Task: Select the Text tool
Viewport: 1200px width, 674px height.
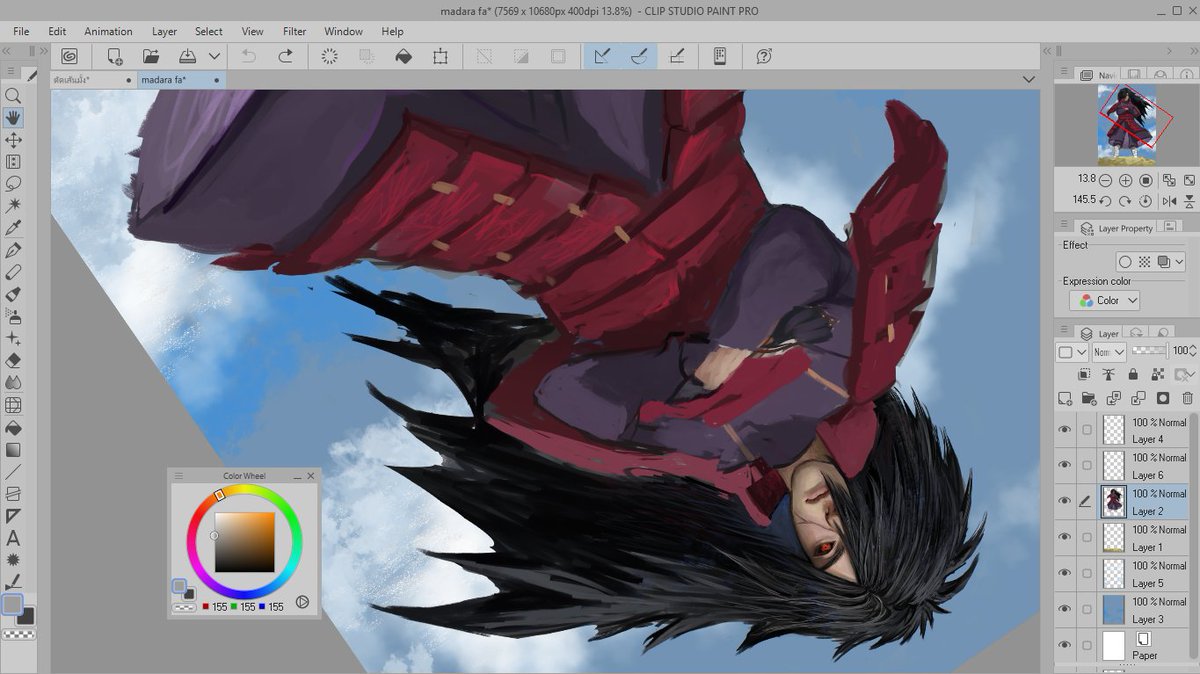Action: pos(13,538)
